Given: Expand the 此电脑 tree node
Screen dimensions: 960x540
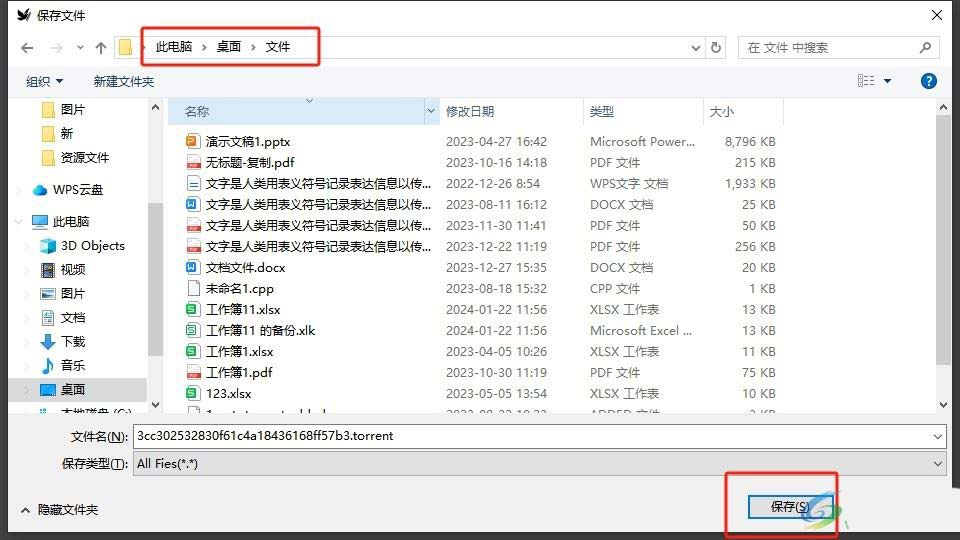Looking at the screenshot, I should click(20, 222).
